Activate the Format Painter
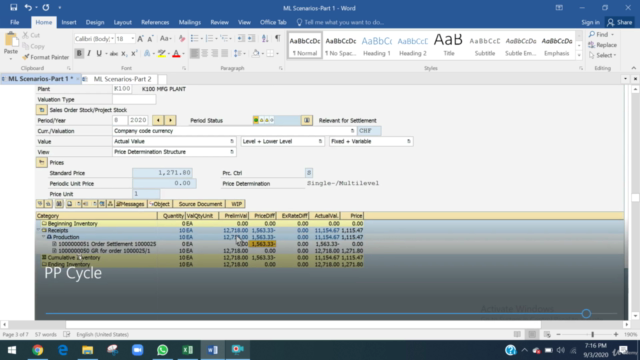The image size is (640, 360). point(46,57)
